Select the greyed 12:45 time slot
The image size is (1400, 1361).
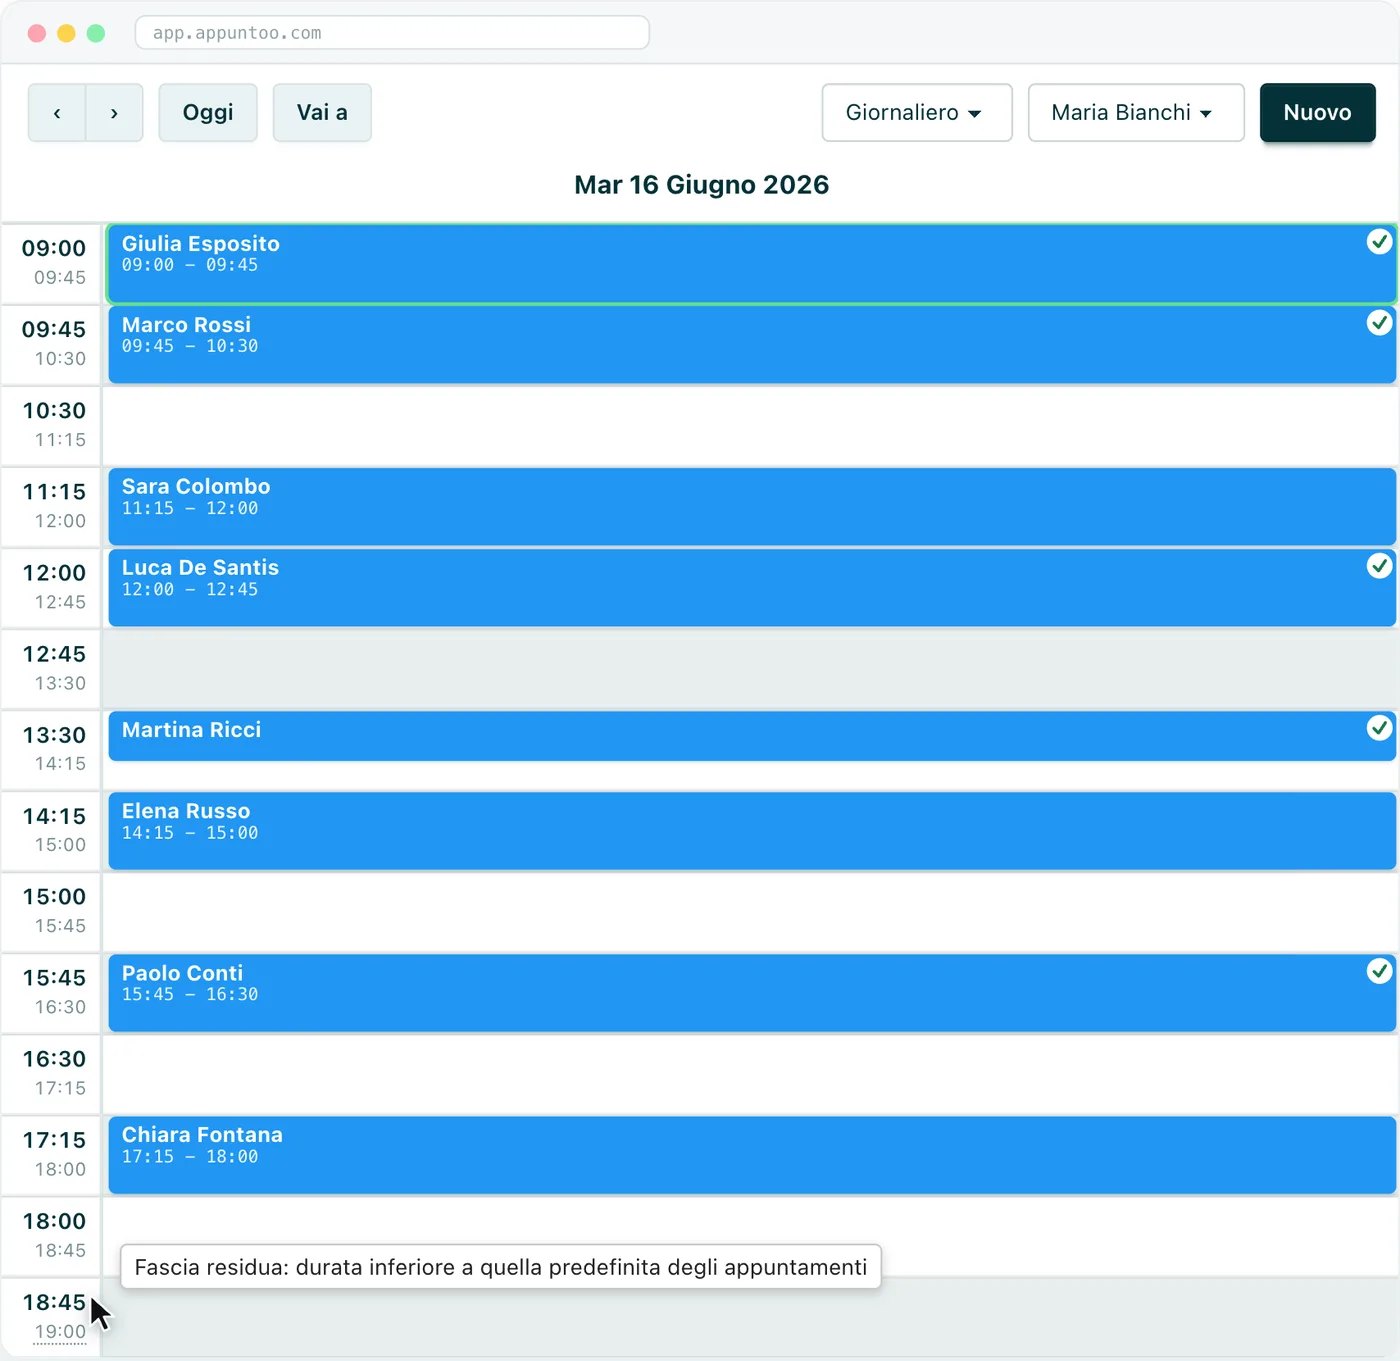[x=751, y=669]
